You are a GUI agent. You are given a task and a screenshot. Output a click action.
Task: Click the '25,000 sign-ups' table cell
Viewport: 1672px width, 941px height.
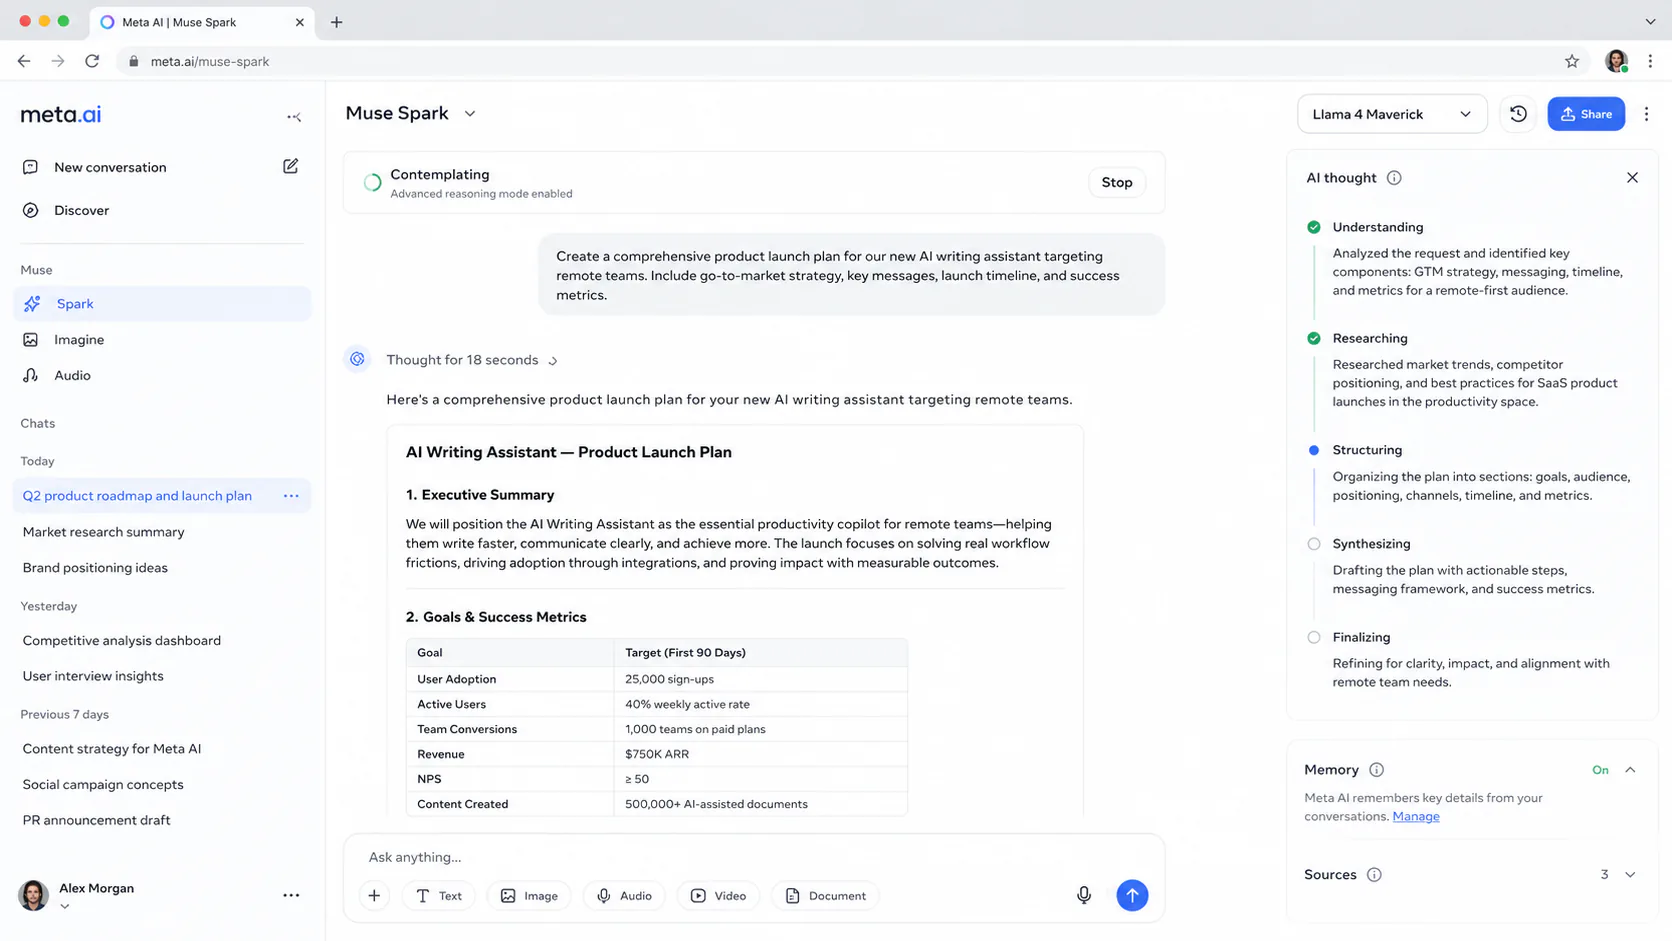pyautogui.click(x=761, y=679)
